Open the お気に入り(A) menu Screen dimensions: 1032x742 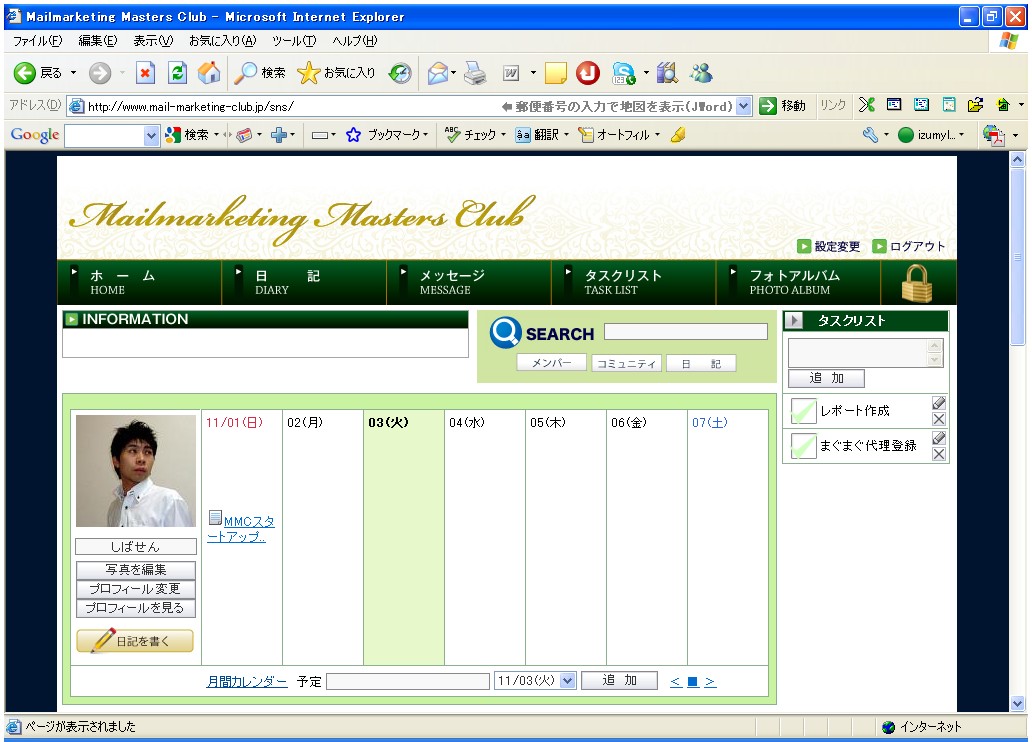point(222,41)
